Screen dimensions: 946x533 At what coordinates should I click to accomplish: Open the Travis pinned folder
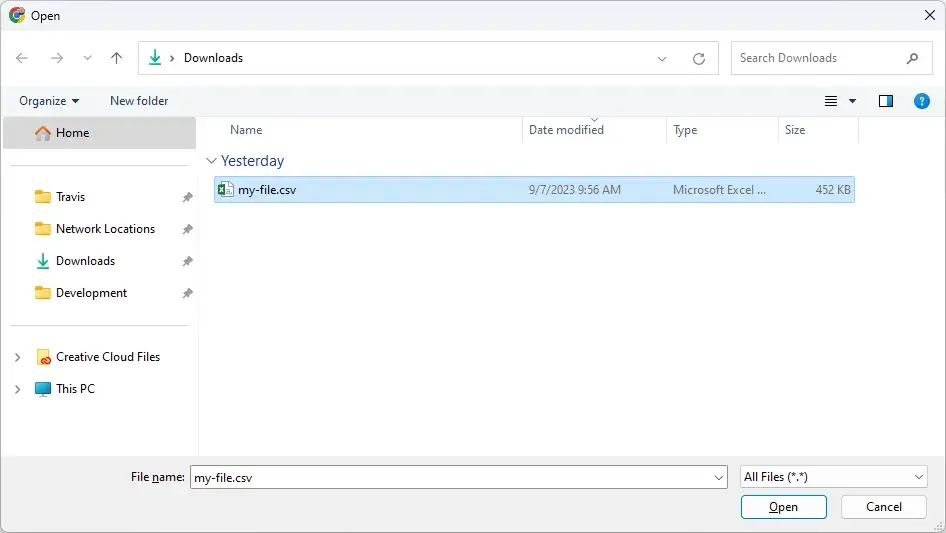point(71,197)
